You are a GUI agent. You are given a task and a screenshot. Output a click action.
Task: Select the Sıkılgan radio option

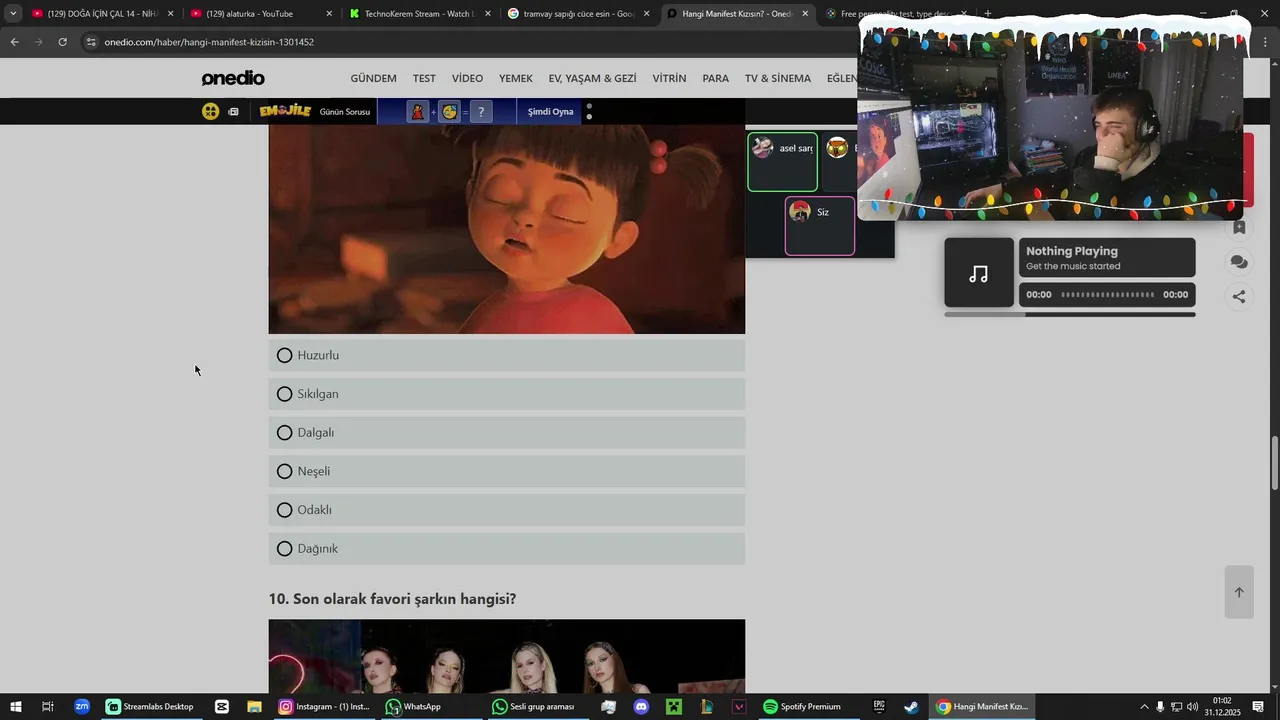point(506,394)
